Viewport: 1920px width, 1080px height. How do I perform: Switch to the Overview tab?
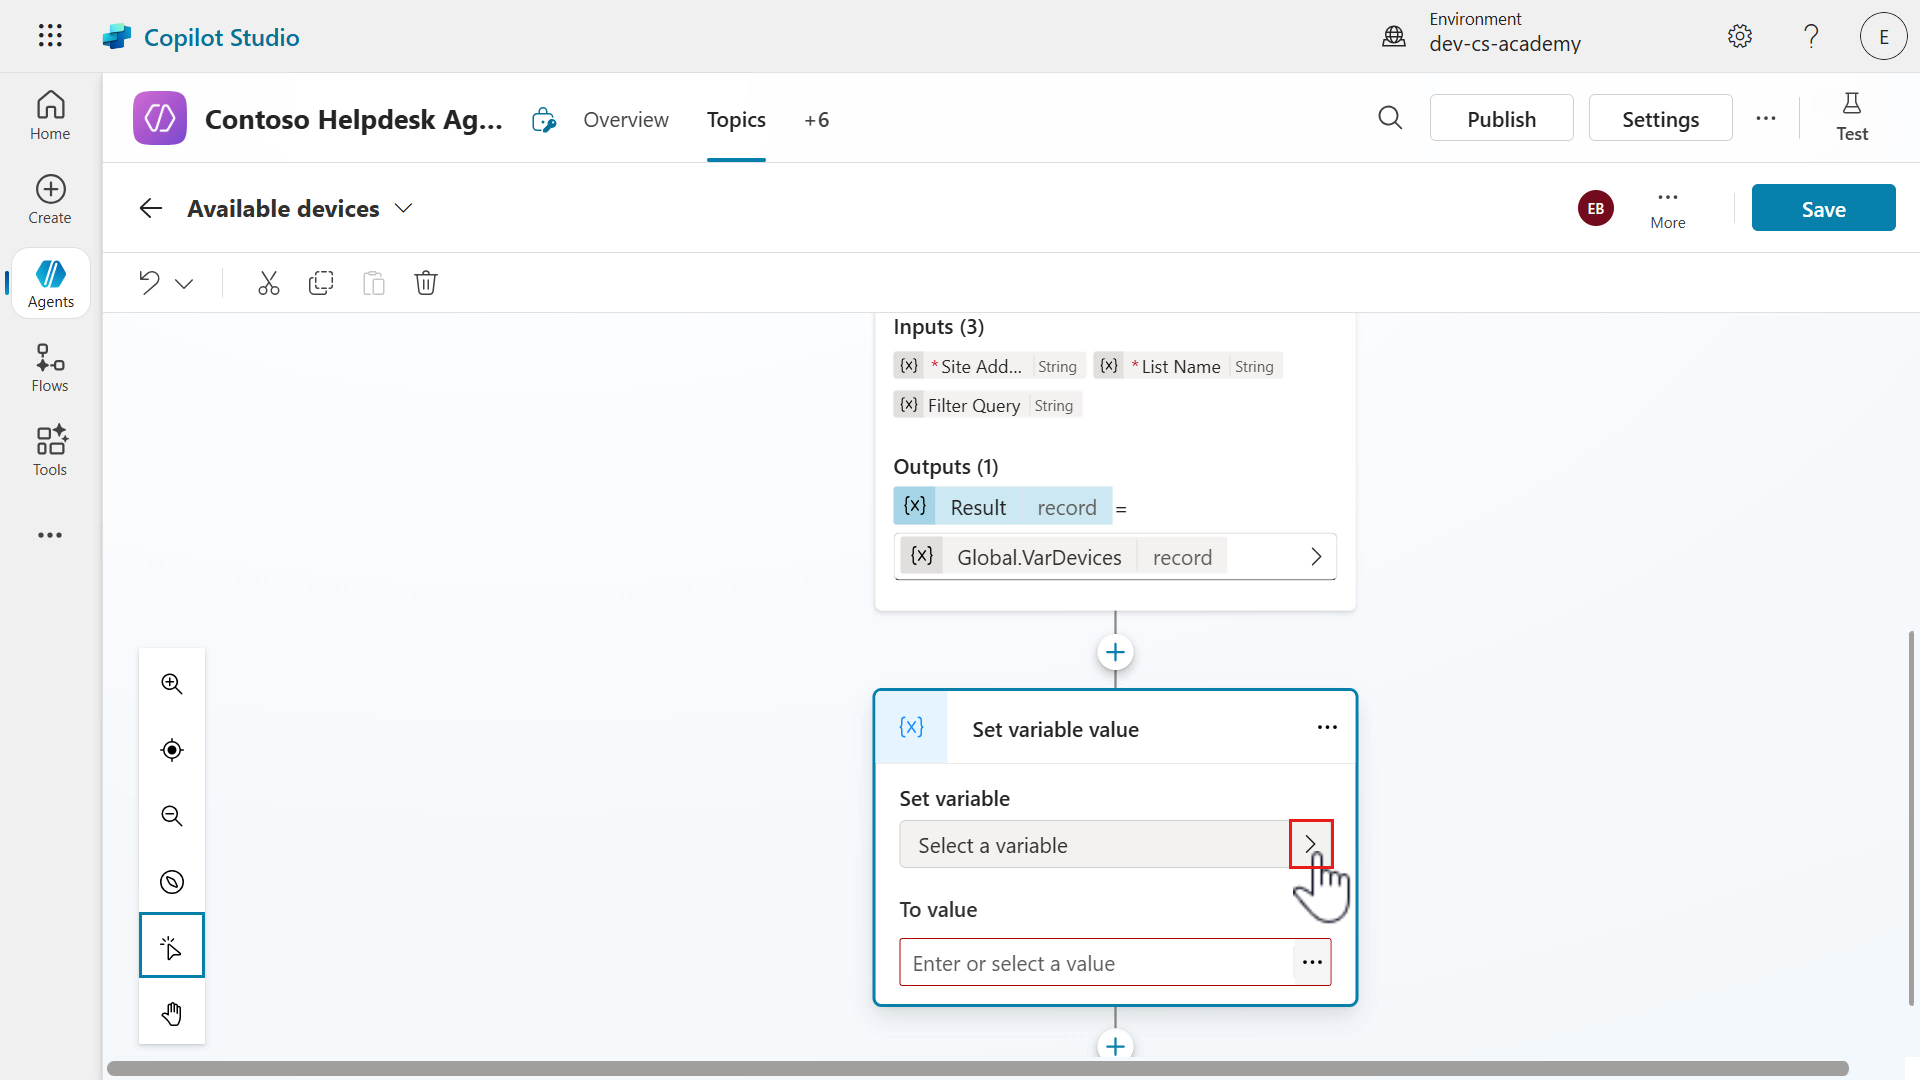click(626, 120)
